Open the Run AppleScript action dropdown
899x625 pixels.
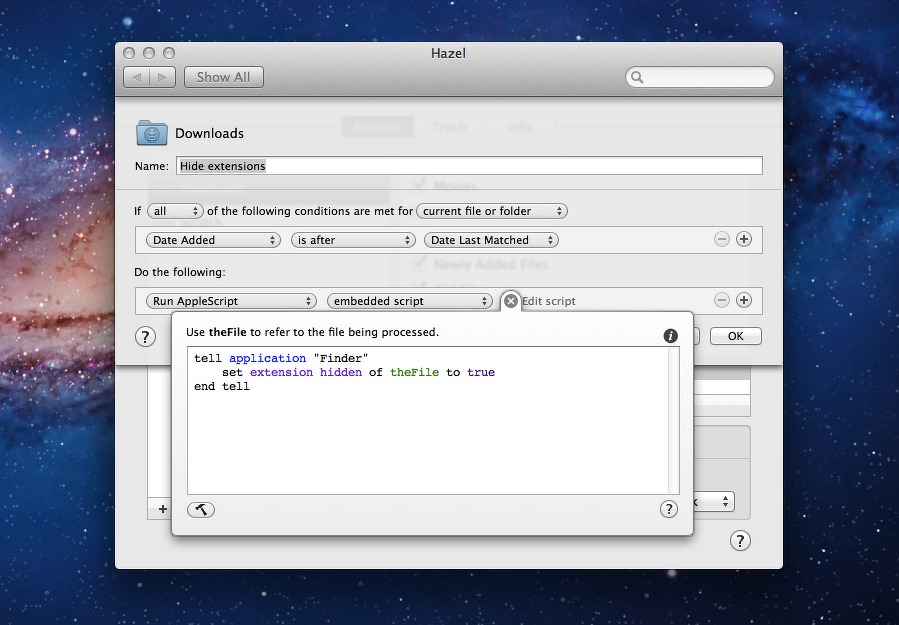coord(231,301)
